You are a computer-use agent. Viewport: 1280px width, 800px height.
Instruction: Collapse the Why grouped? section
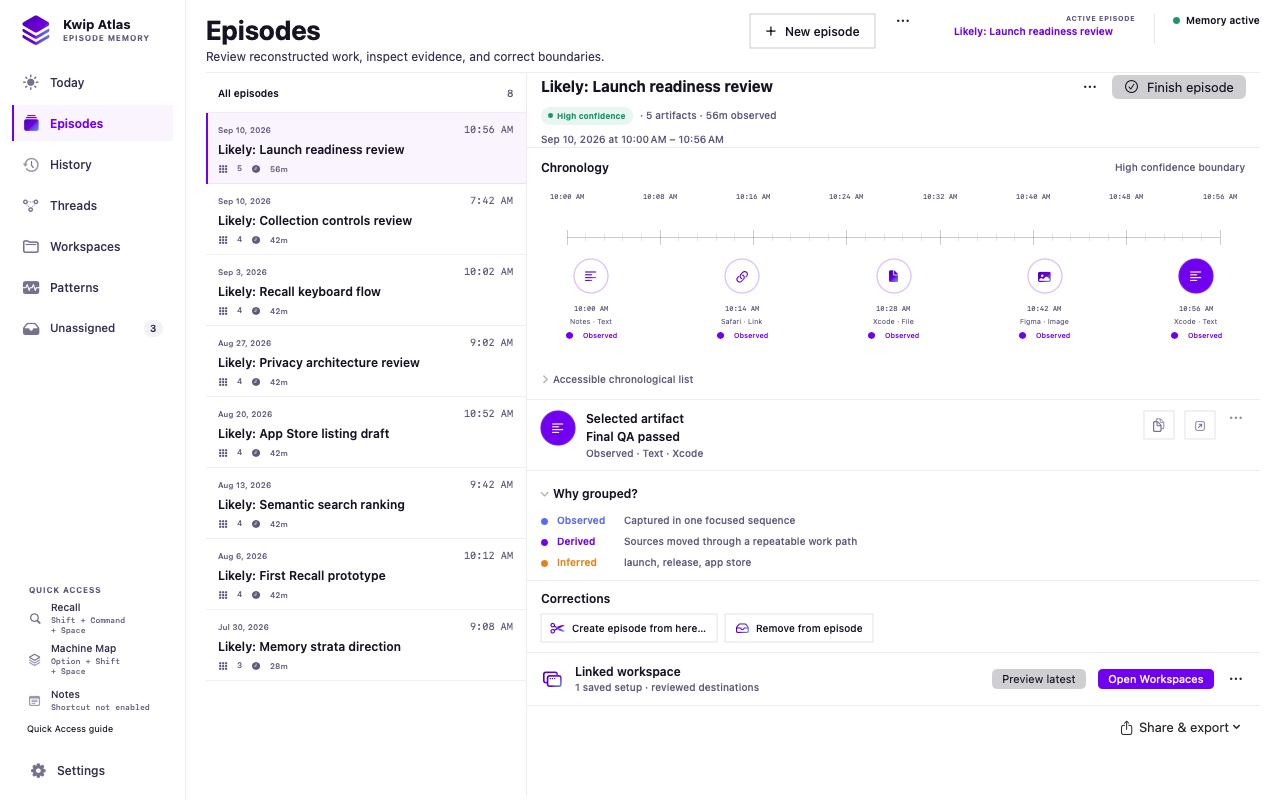click(590, 494)
